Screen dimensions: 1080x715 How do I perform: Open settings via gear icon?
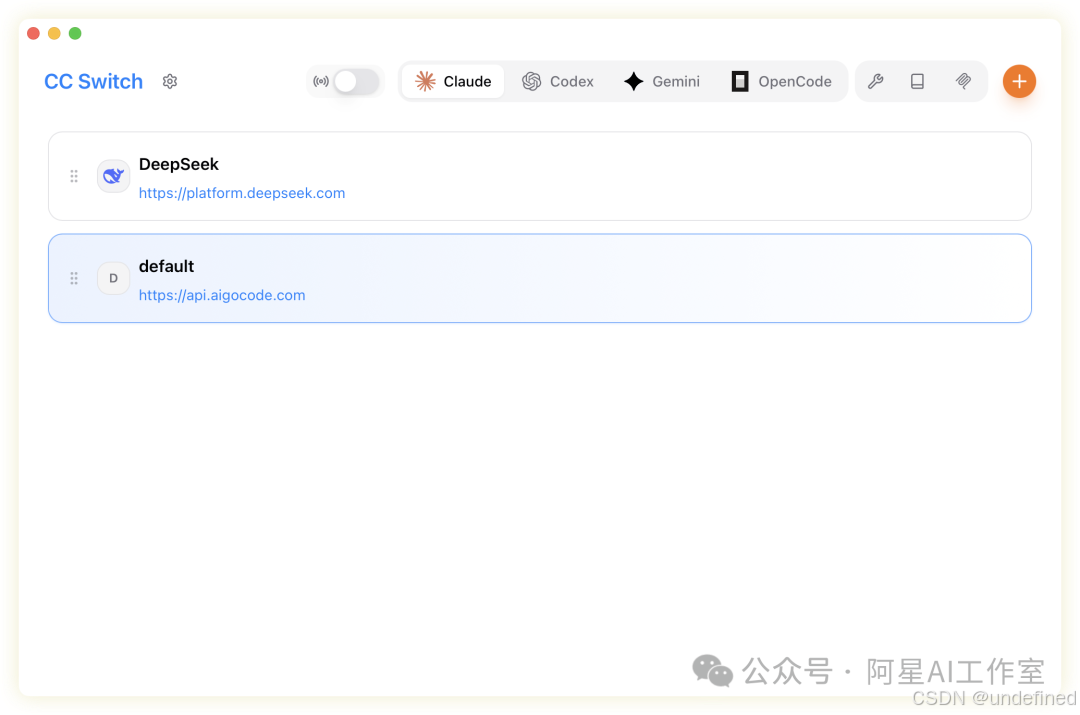170,81
